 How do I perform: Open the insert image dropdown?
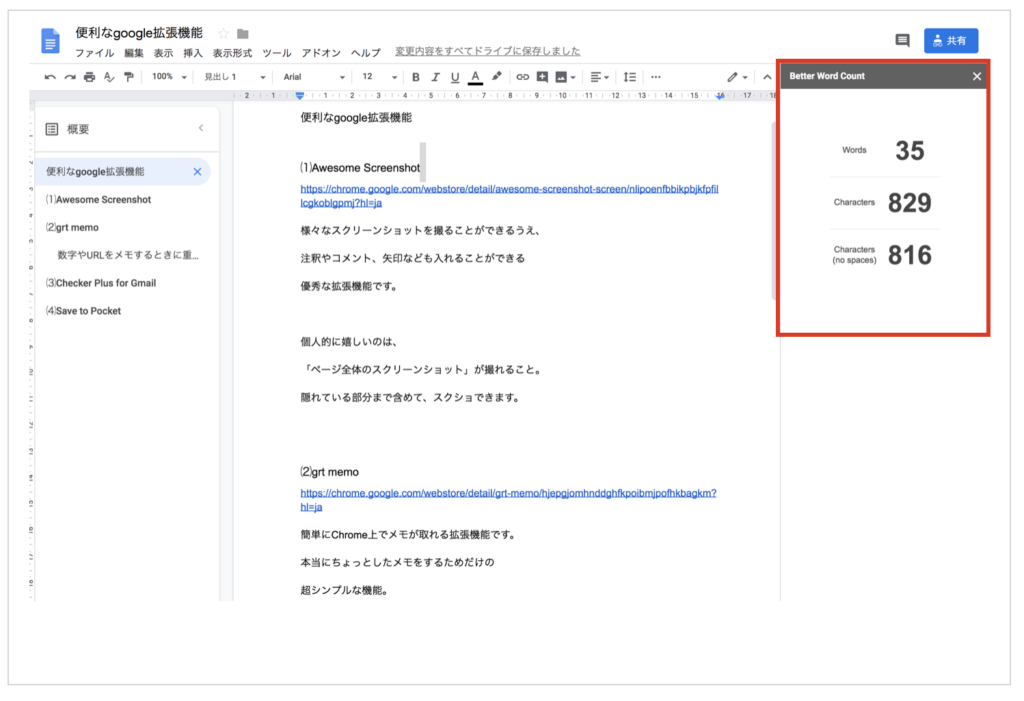565,77
